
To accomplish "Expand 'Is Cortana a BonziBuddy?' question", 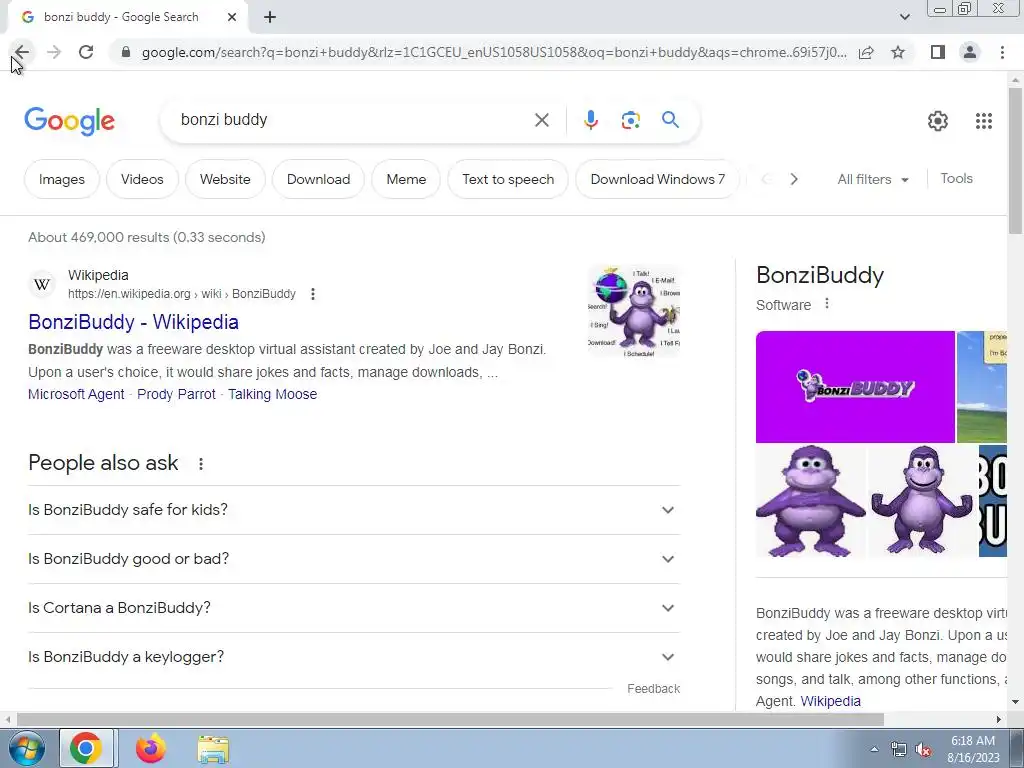I will (354, 608).
